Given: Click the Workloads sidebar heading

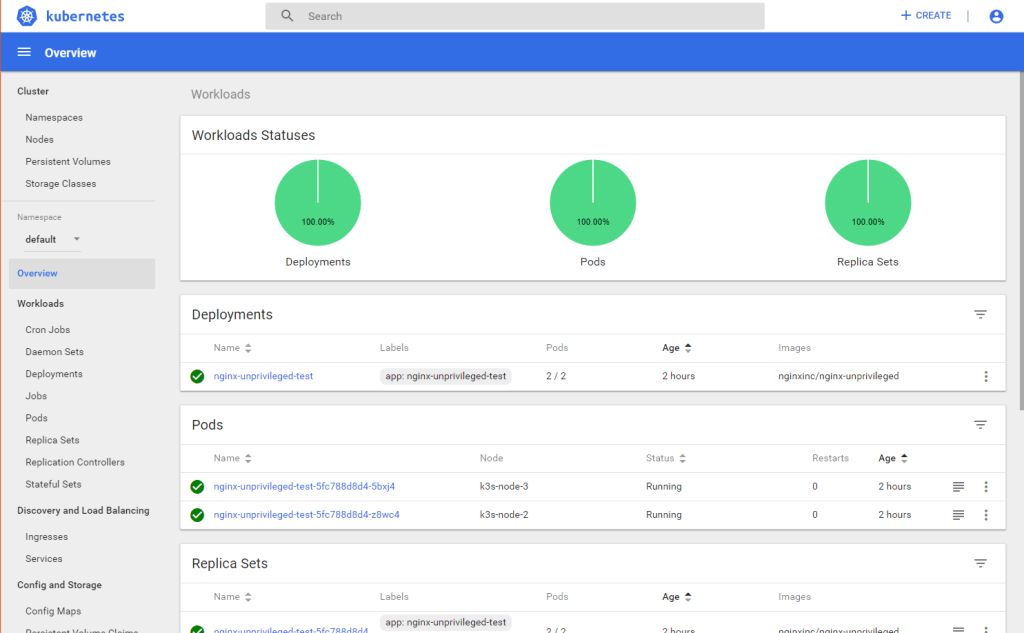Looking at the screenshot, I should tap(40, 304).
